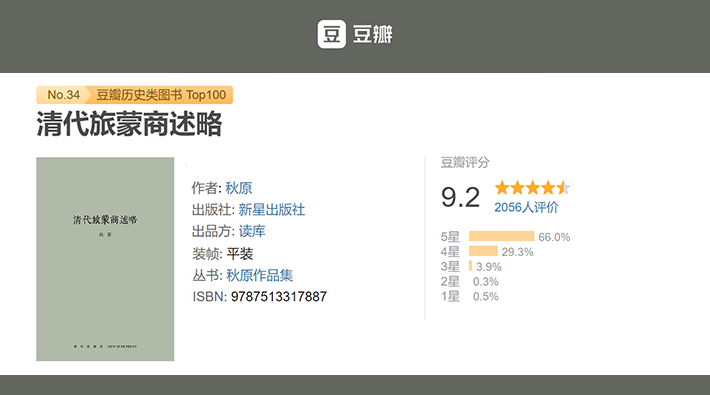The height and width of the screenshot is (395, 710).
Task: Click the 3星 rating bar
Action: [470, 266]
